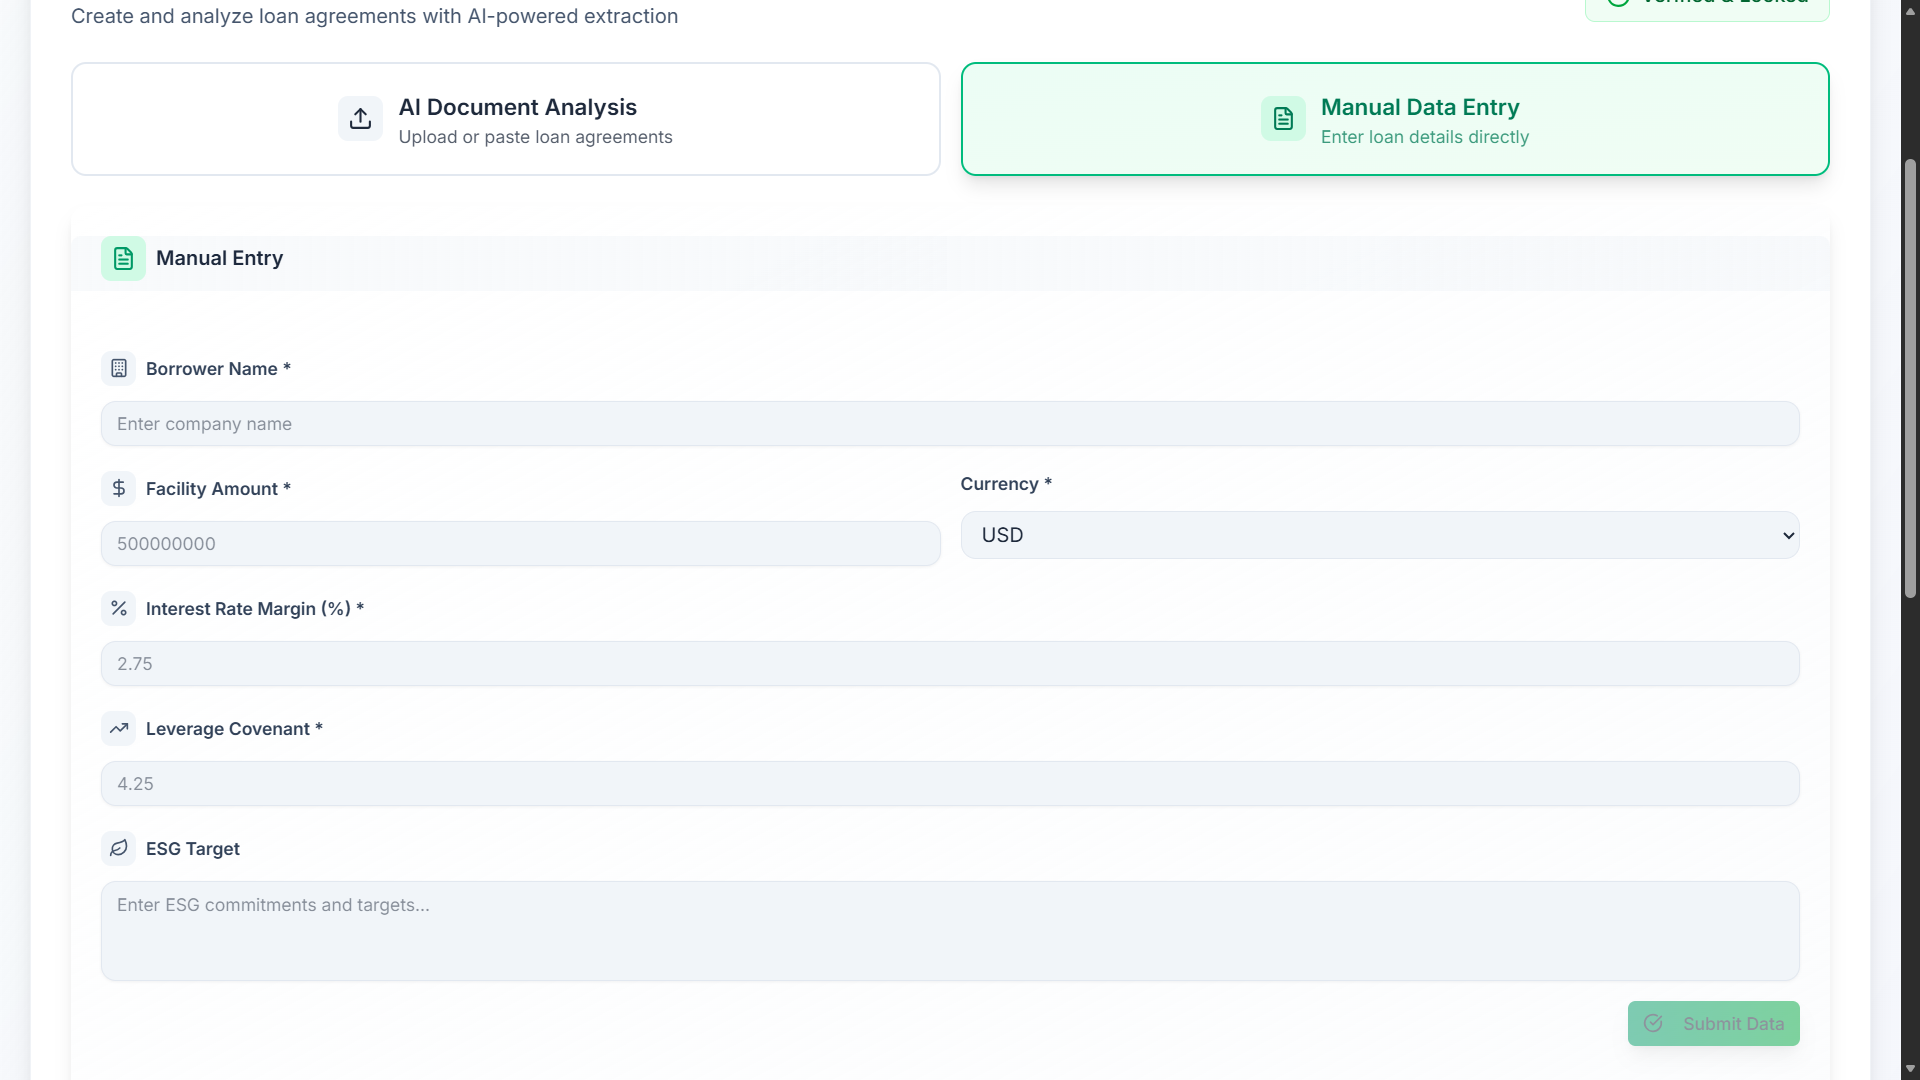Click the leaf icon beside ESG Target
The height and width of the screenshot is (1080, 1920).
pos(119,849)
